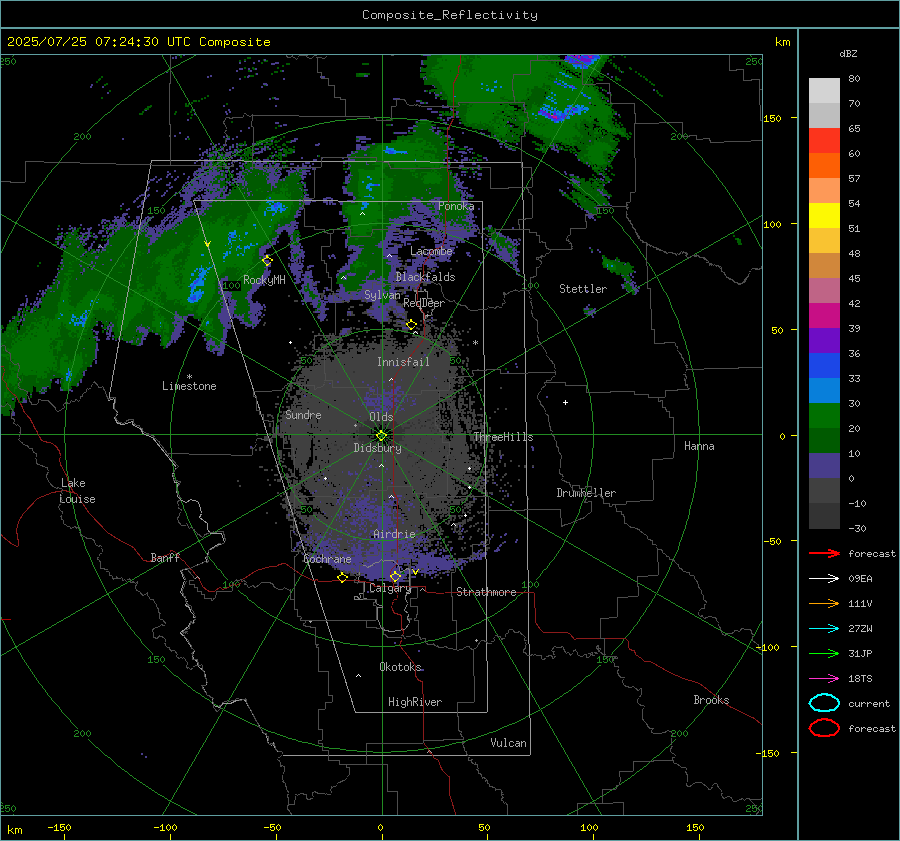Click the magenta 18TS arrow icon
This screenshot has width=900, height=841.
coord(824,679)
